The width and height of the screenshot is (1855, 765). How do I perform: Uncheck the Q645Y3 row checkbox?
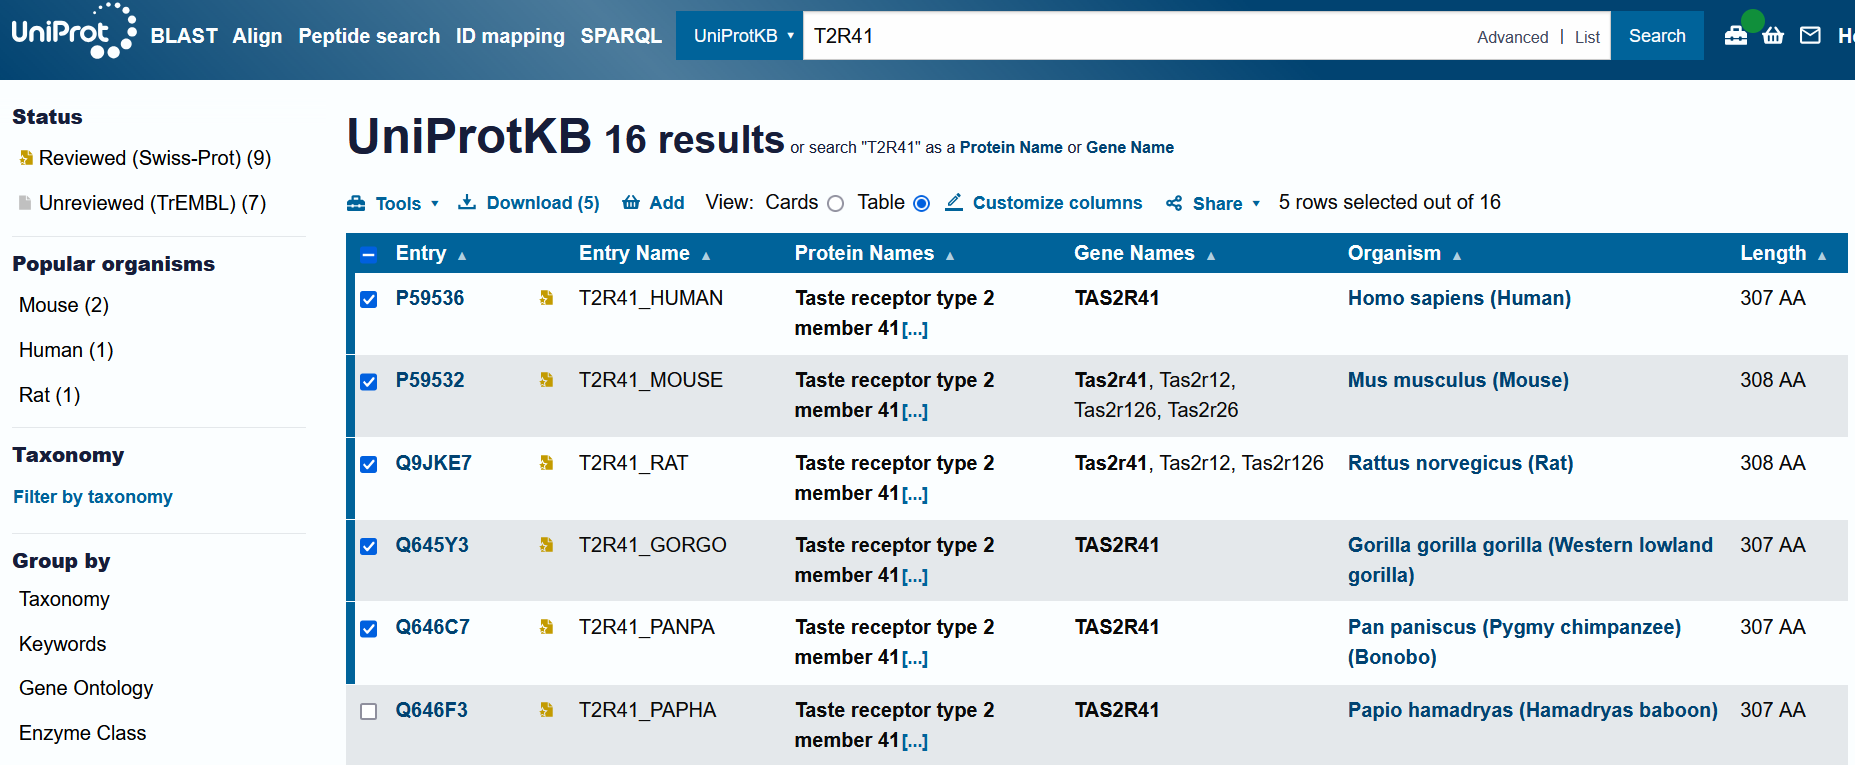point(369,546)
